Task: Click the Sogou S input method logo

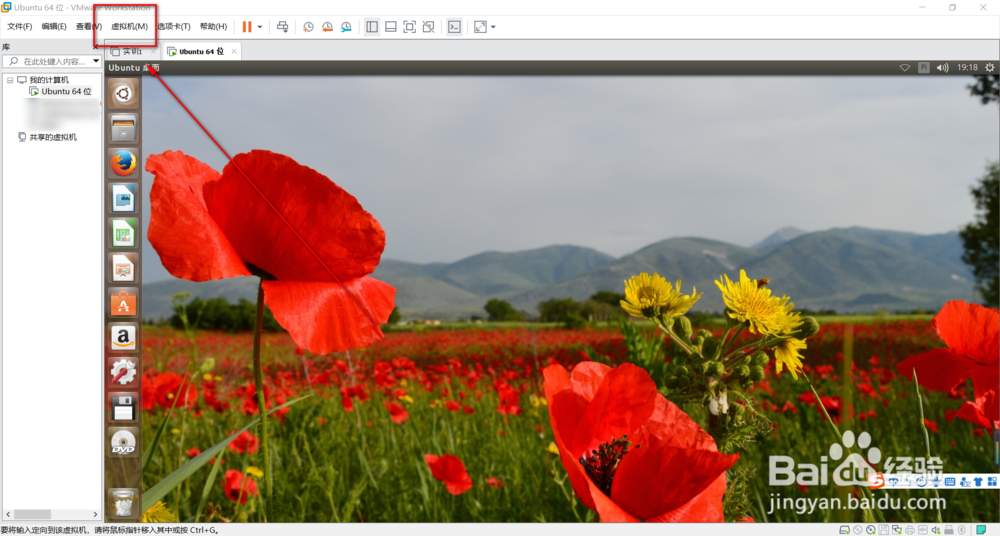Action: [x=876, y=480]
